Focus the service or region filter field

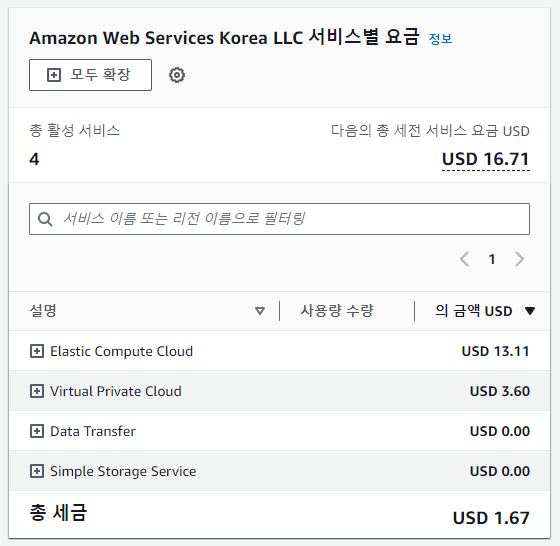279,219
